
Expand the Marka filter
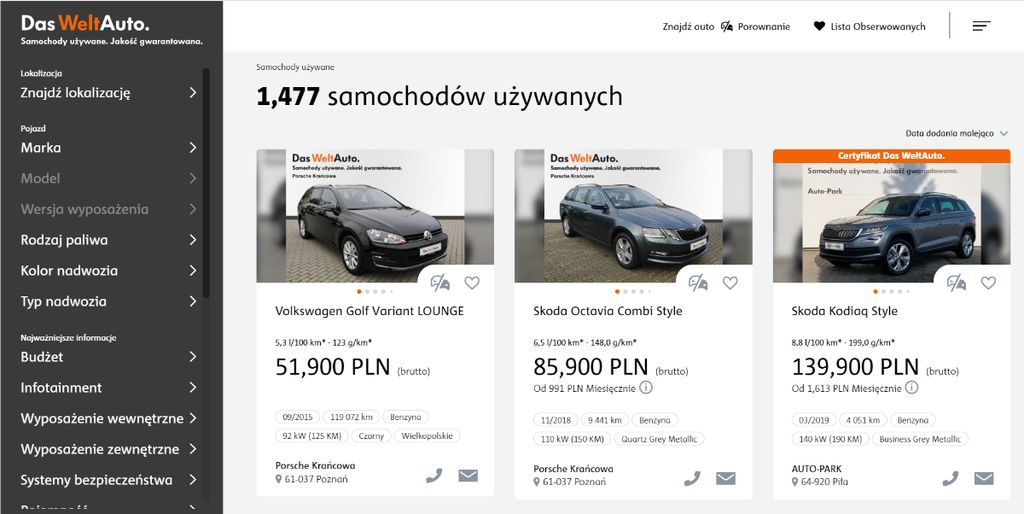tap(108, 148)
